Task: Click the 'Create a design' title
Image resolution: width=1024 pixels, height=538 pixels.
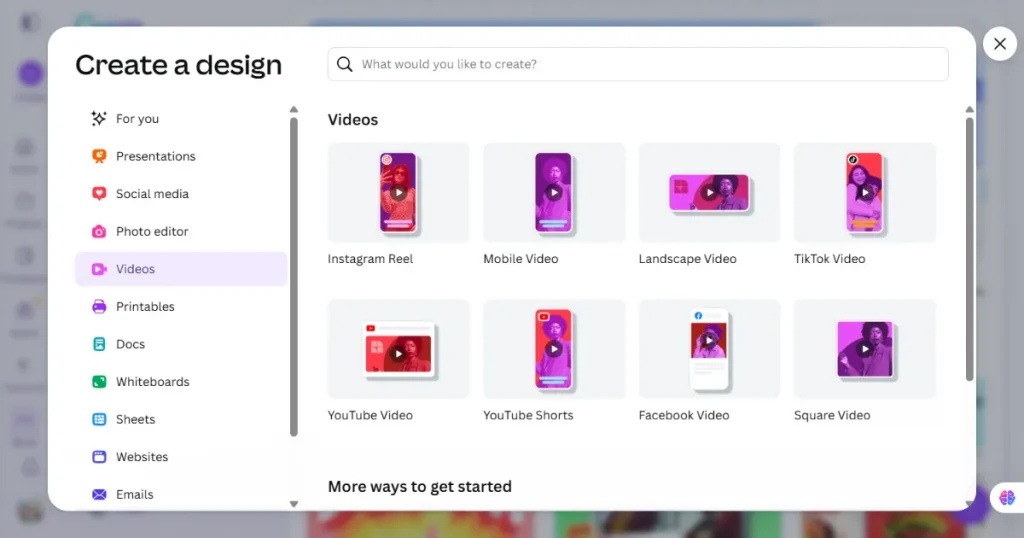Action: [178, 65]
